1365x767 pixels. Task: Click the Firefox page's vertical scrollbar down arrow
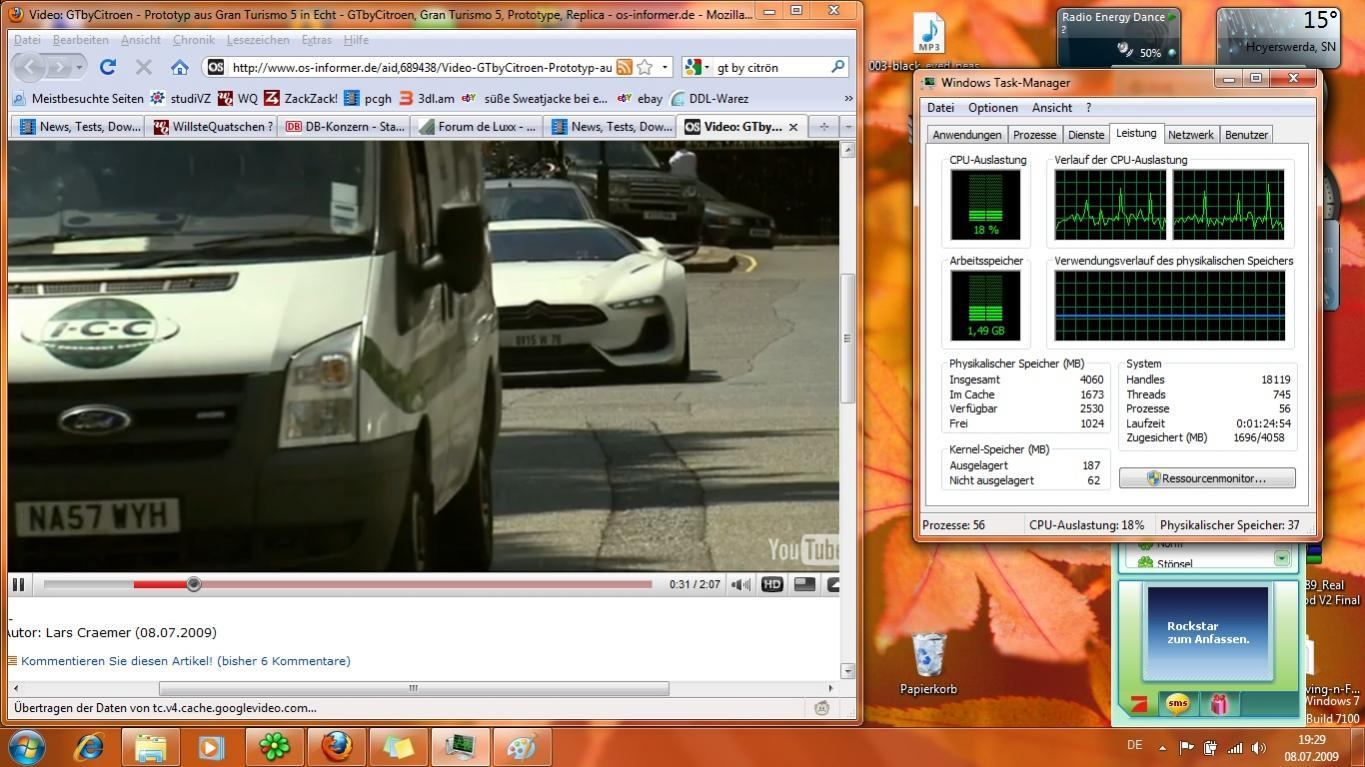(x=848, y=671)
